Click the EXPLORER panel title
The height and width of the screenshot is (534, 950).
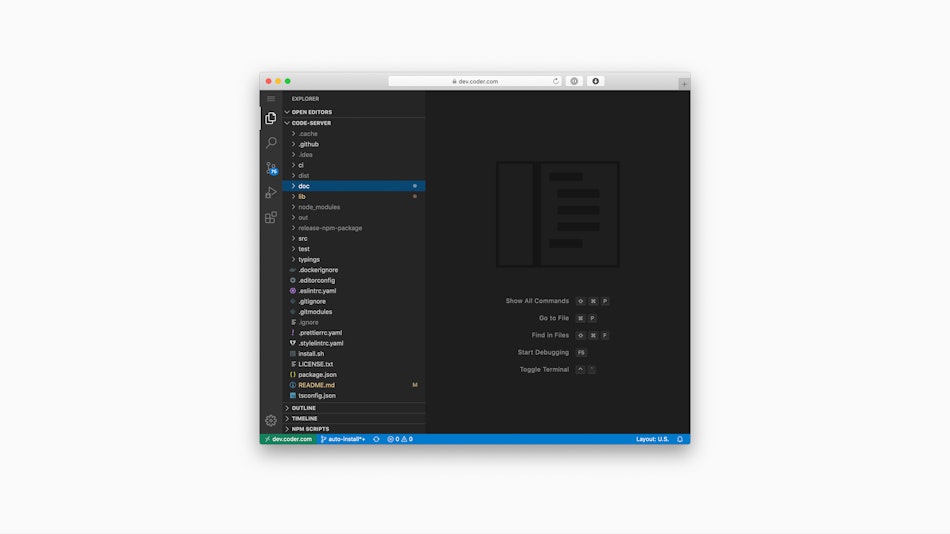pyautogui.click(x=305, y=99)
